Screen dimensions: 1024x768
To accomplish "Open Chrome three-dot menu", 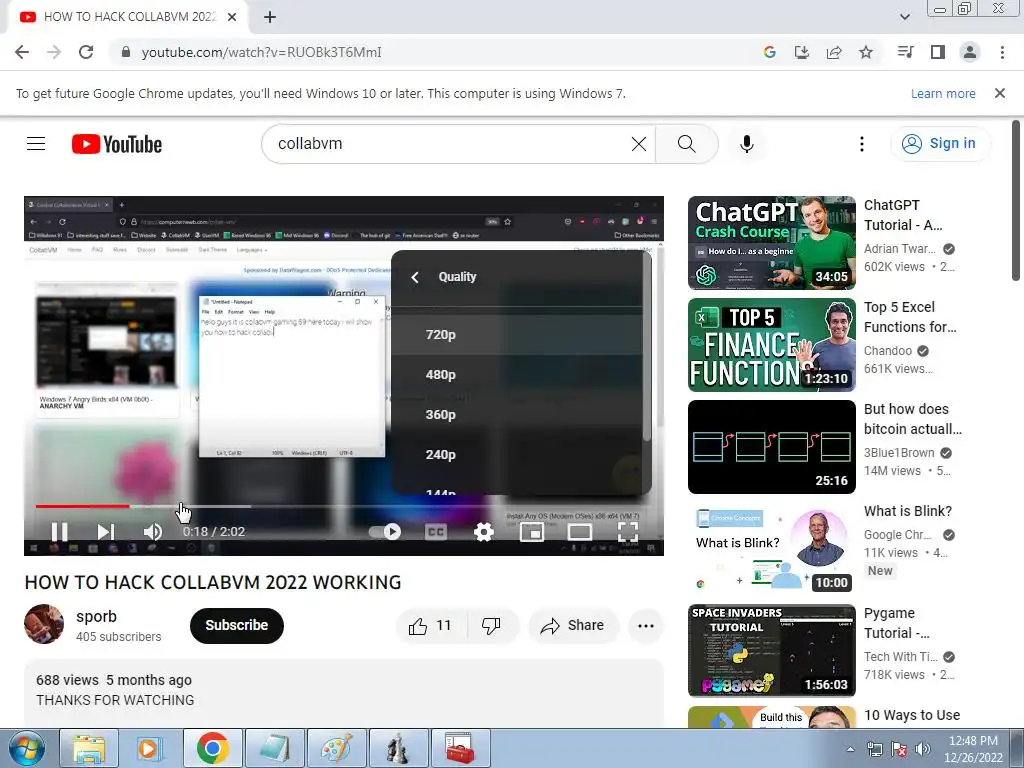I will click(1002, 52).
